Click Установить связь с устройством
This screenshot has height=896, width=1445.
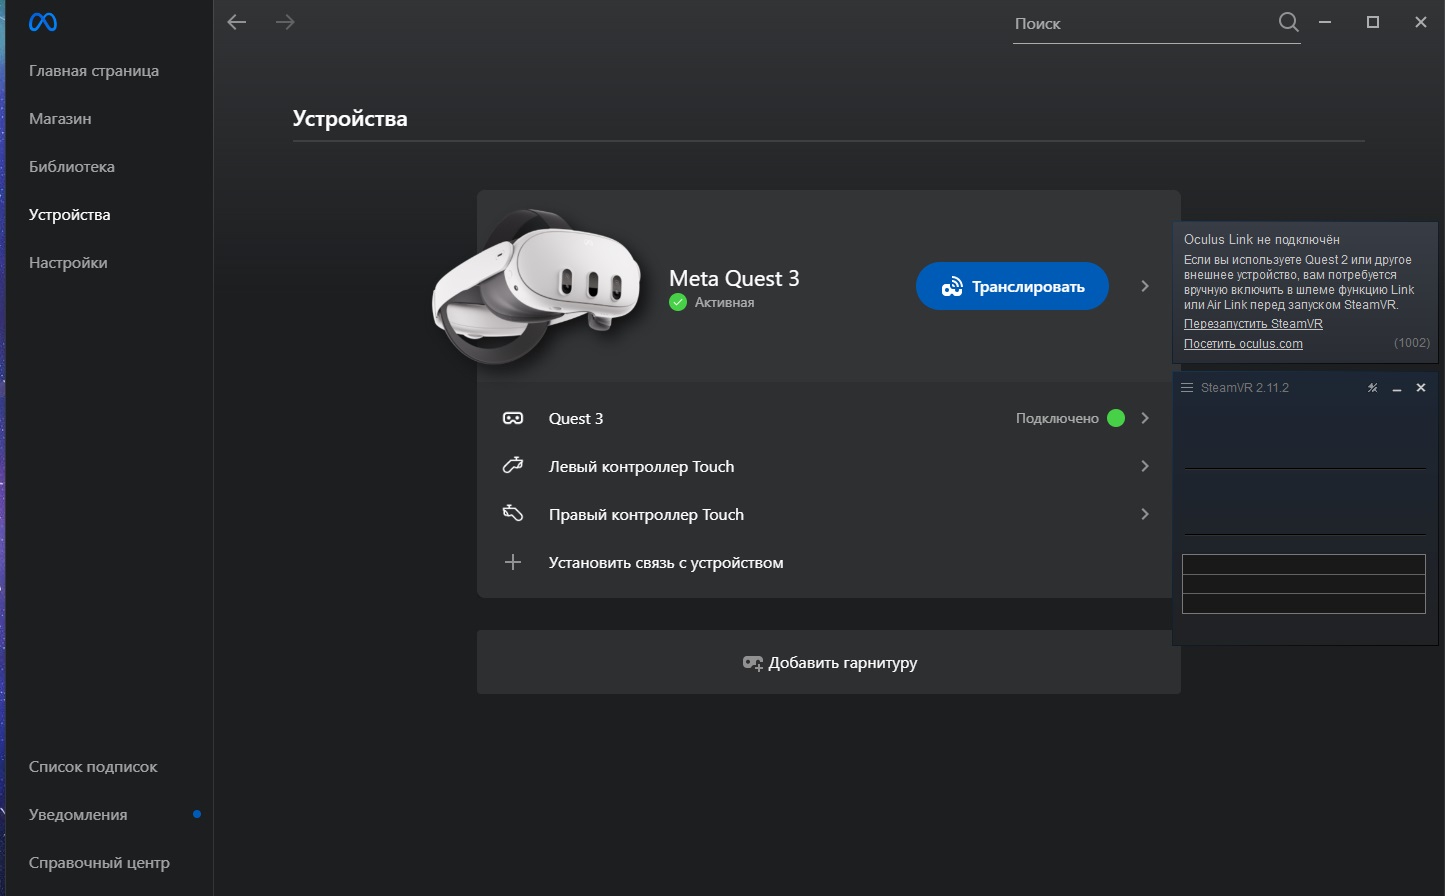click(666, 563)
